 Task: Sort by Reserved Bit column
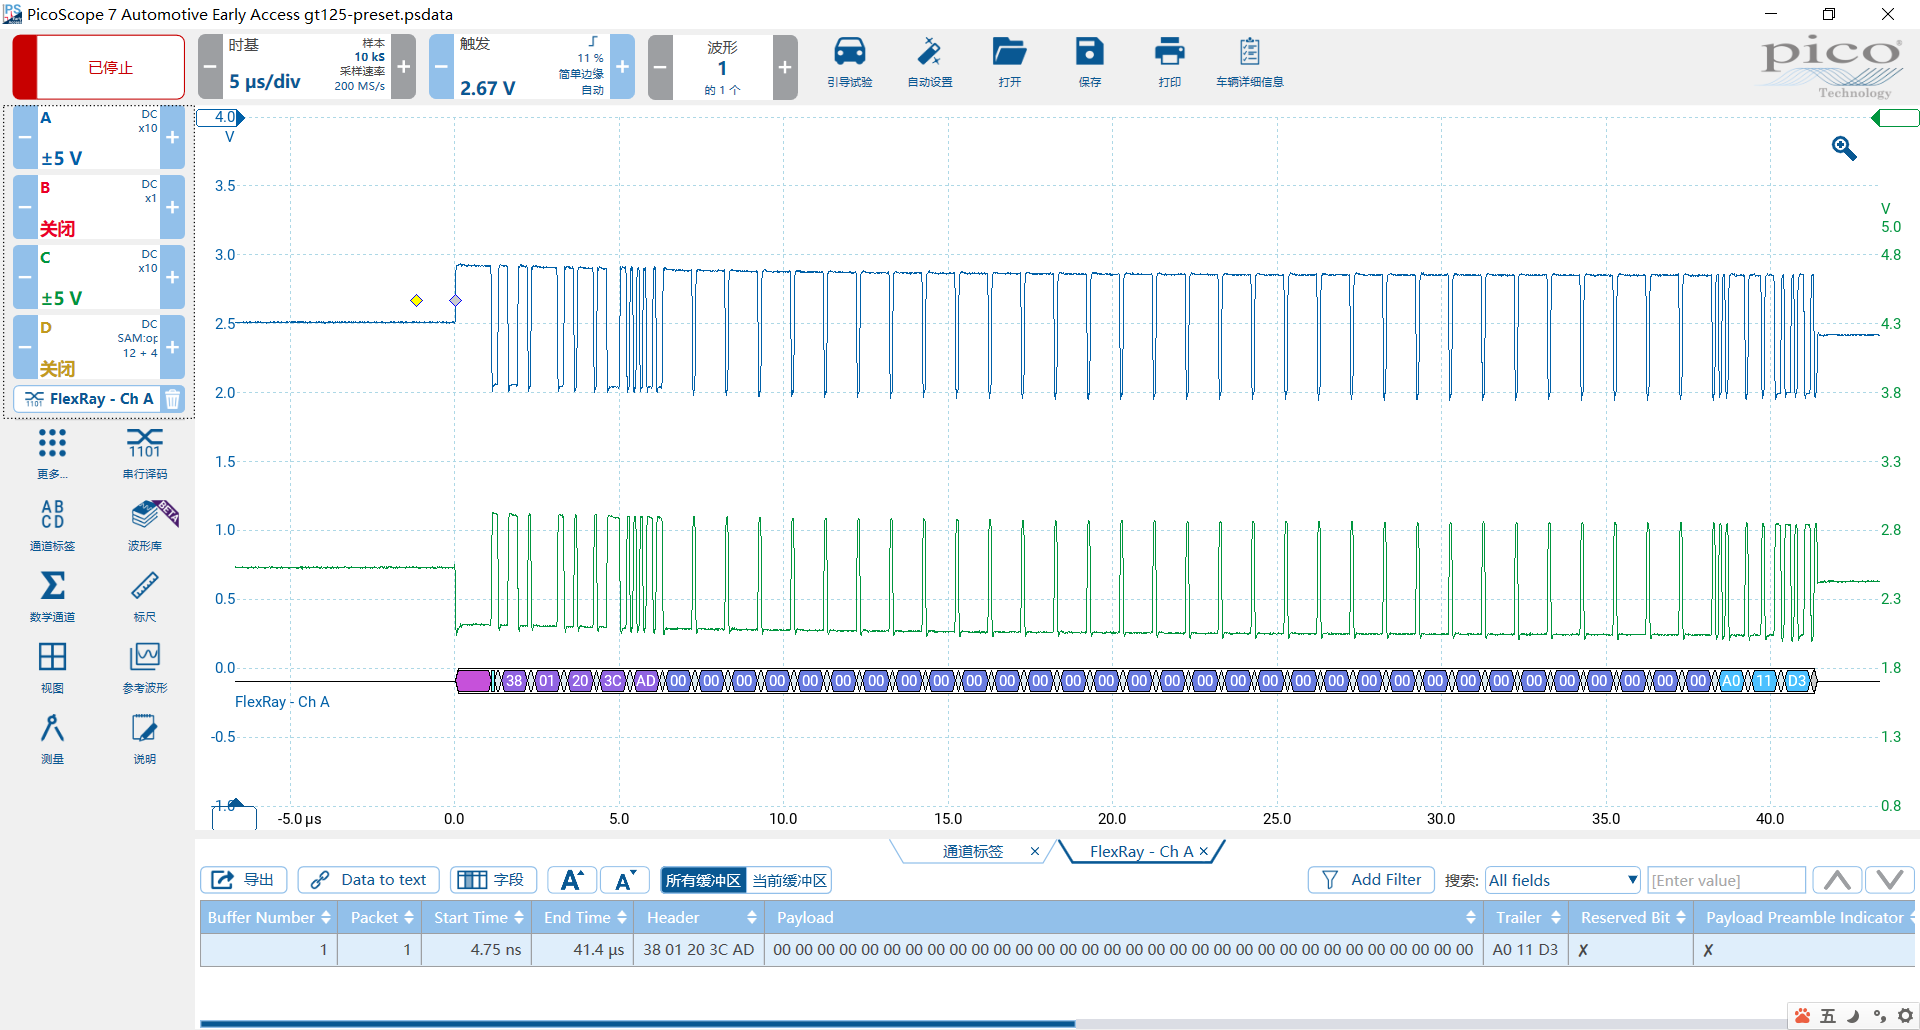tap(1631, 917)
